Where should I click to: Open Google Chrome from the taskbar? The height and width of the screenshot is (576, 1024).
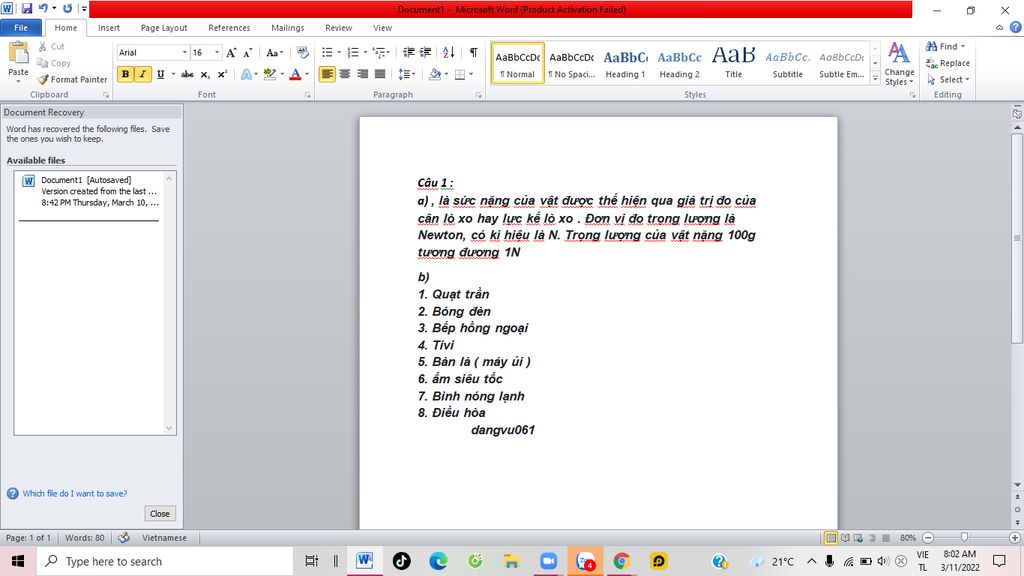pos(621,561)
